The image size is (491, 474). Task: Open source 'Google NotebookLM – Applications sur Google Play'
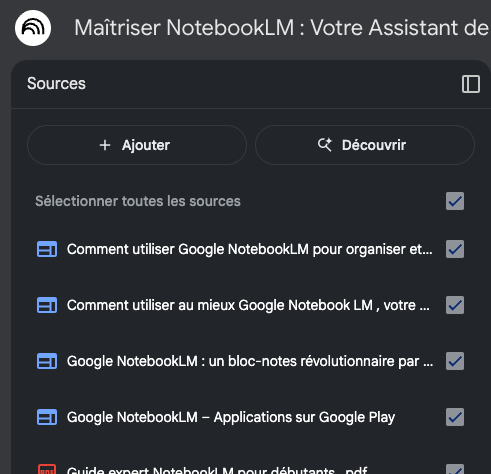(x=231, y=417)
